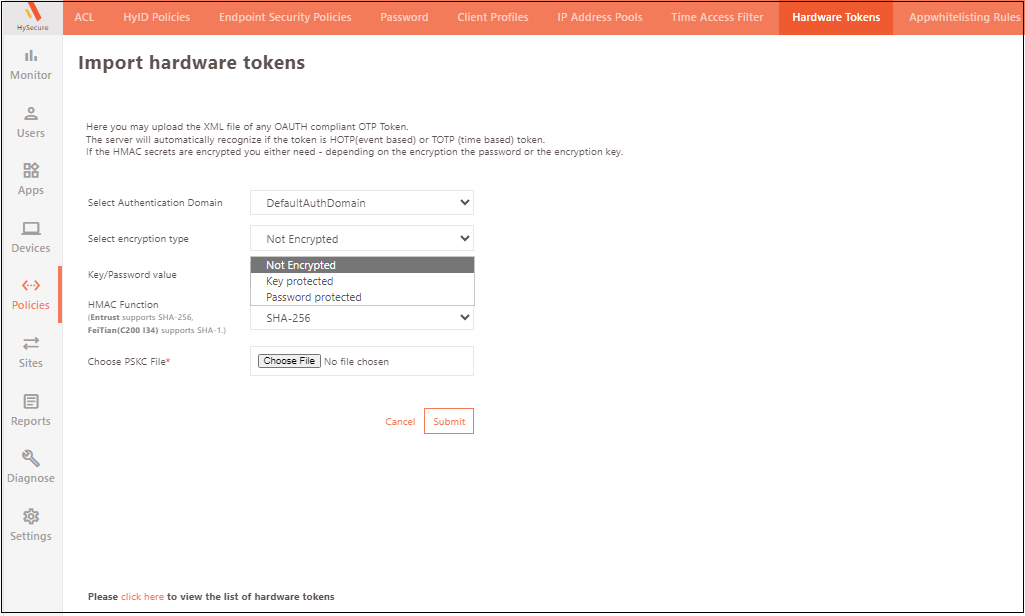1025x616 pixels.
Task: Select the Password protected option
Action: click(314, 297)
